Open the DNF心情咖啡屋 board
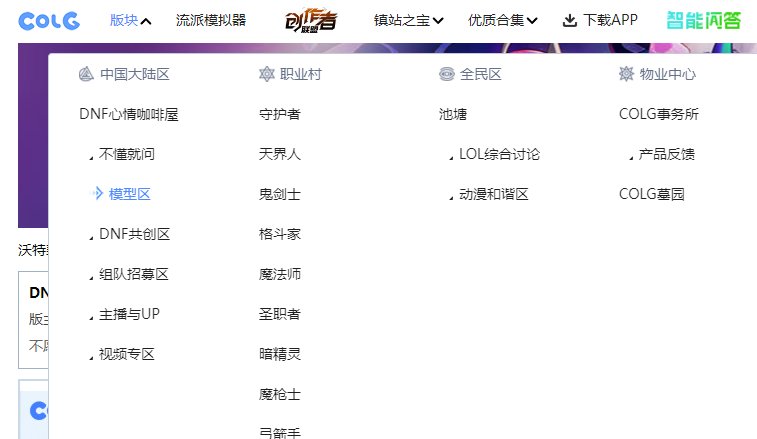The image size is (757, 439). [x=128, y=114]
